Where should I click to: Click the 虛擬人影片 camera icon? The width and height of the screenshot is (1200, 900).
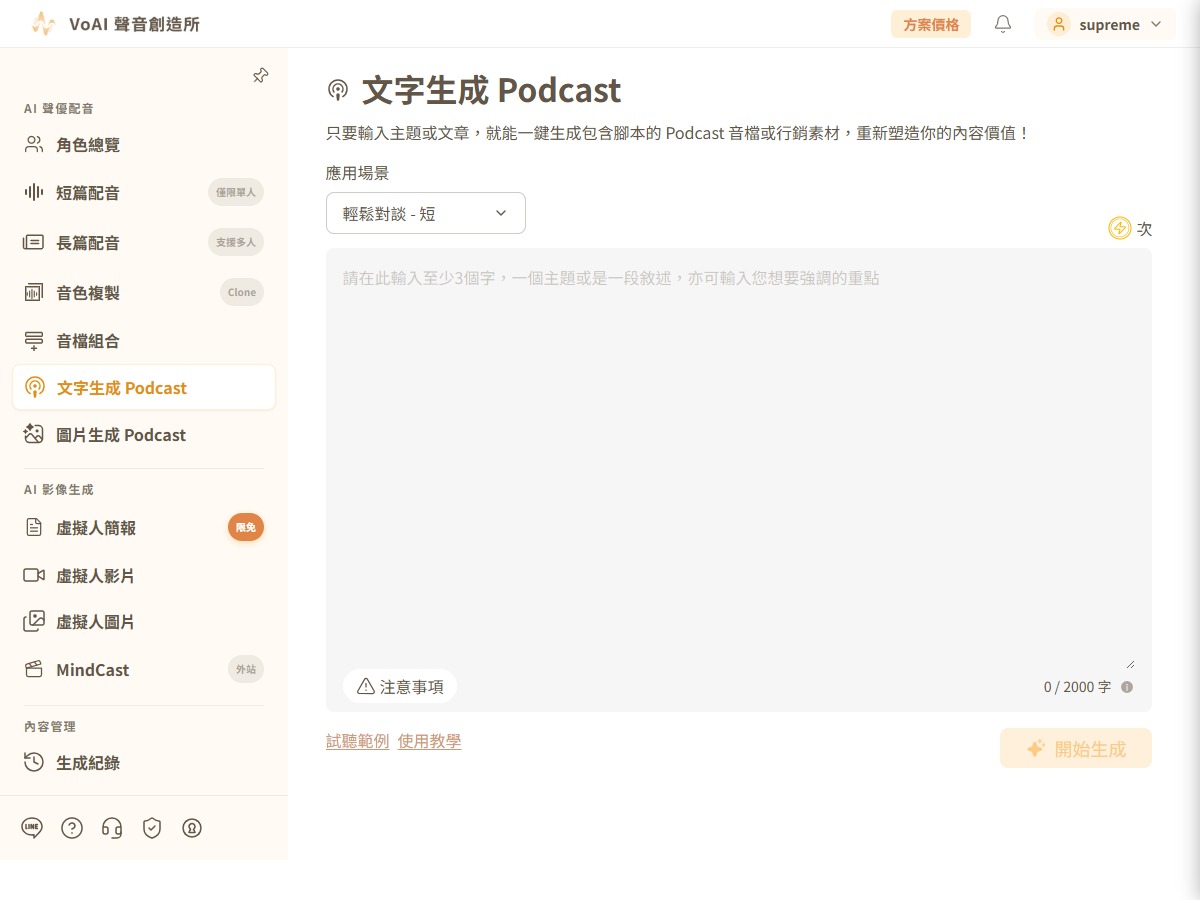pos(34,575)
